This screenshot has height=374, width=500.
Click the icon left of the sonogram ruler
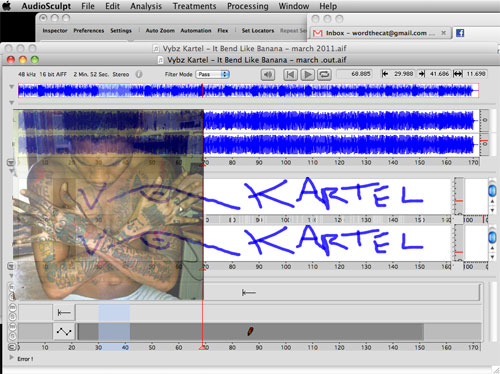click(x=11, y=266)
